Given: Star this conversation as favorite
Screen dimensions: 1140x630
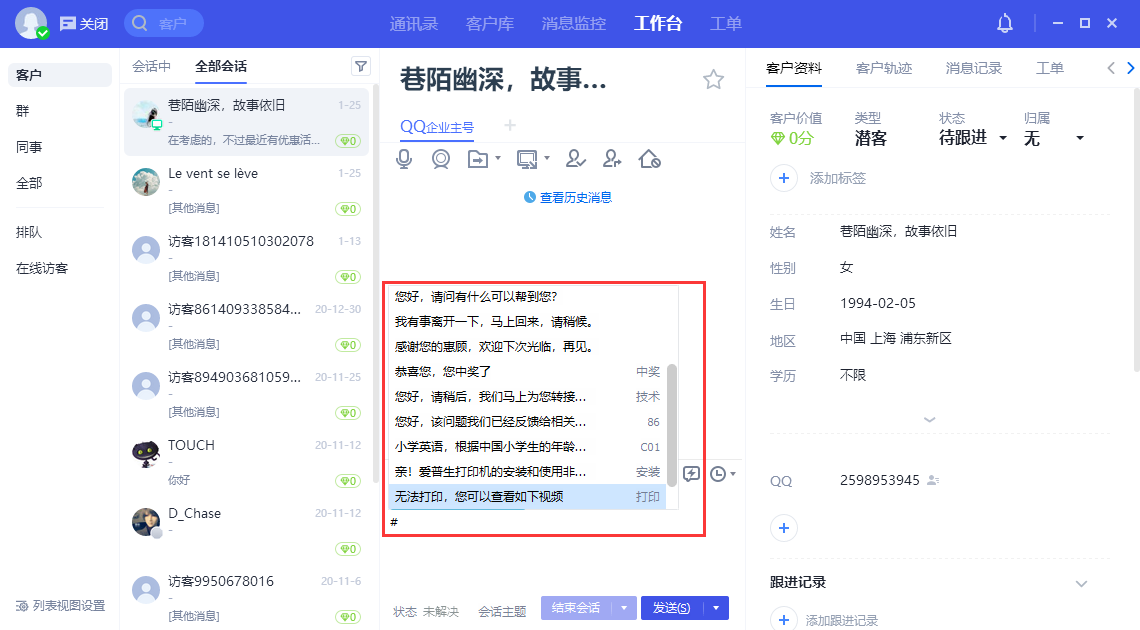Looking at the screenshot, I should (713, 80).
